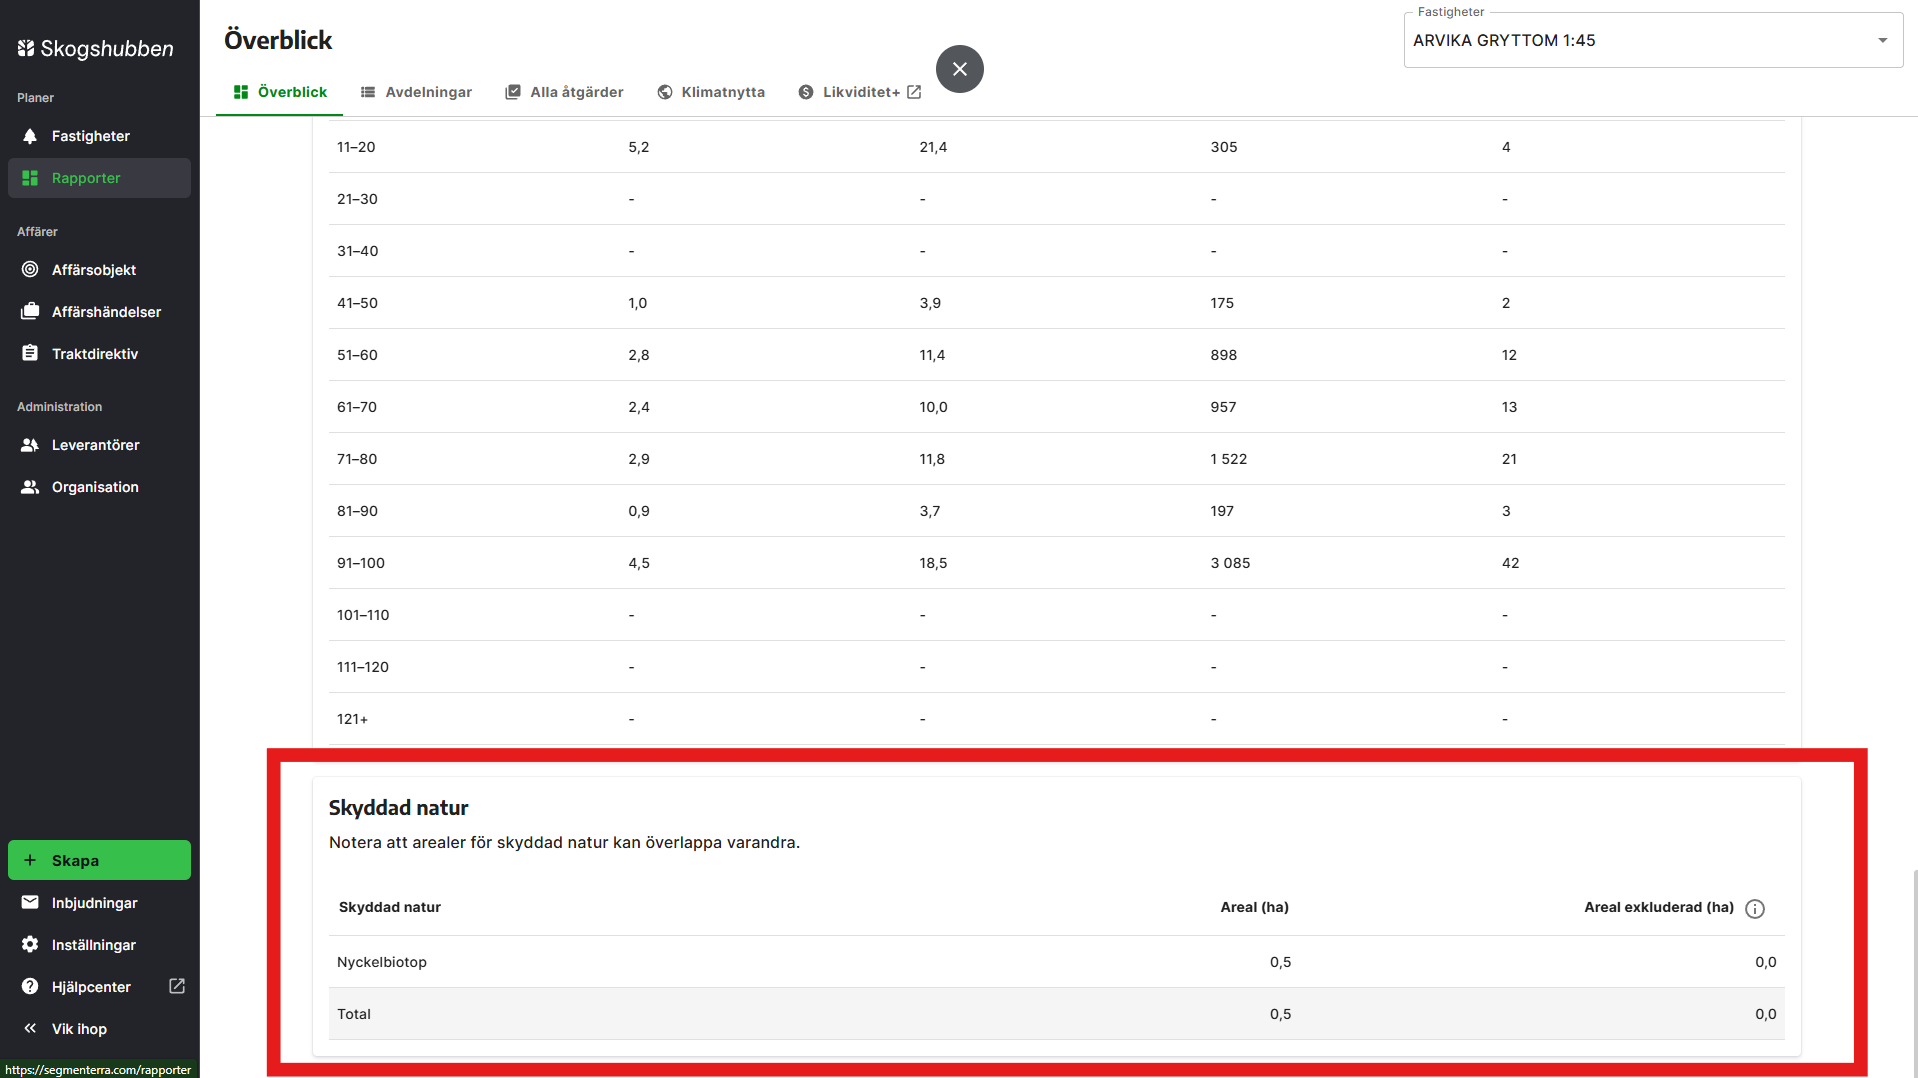Click the Avdelningar list icon

click(x=368, y=92)
